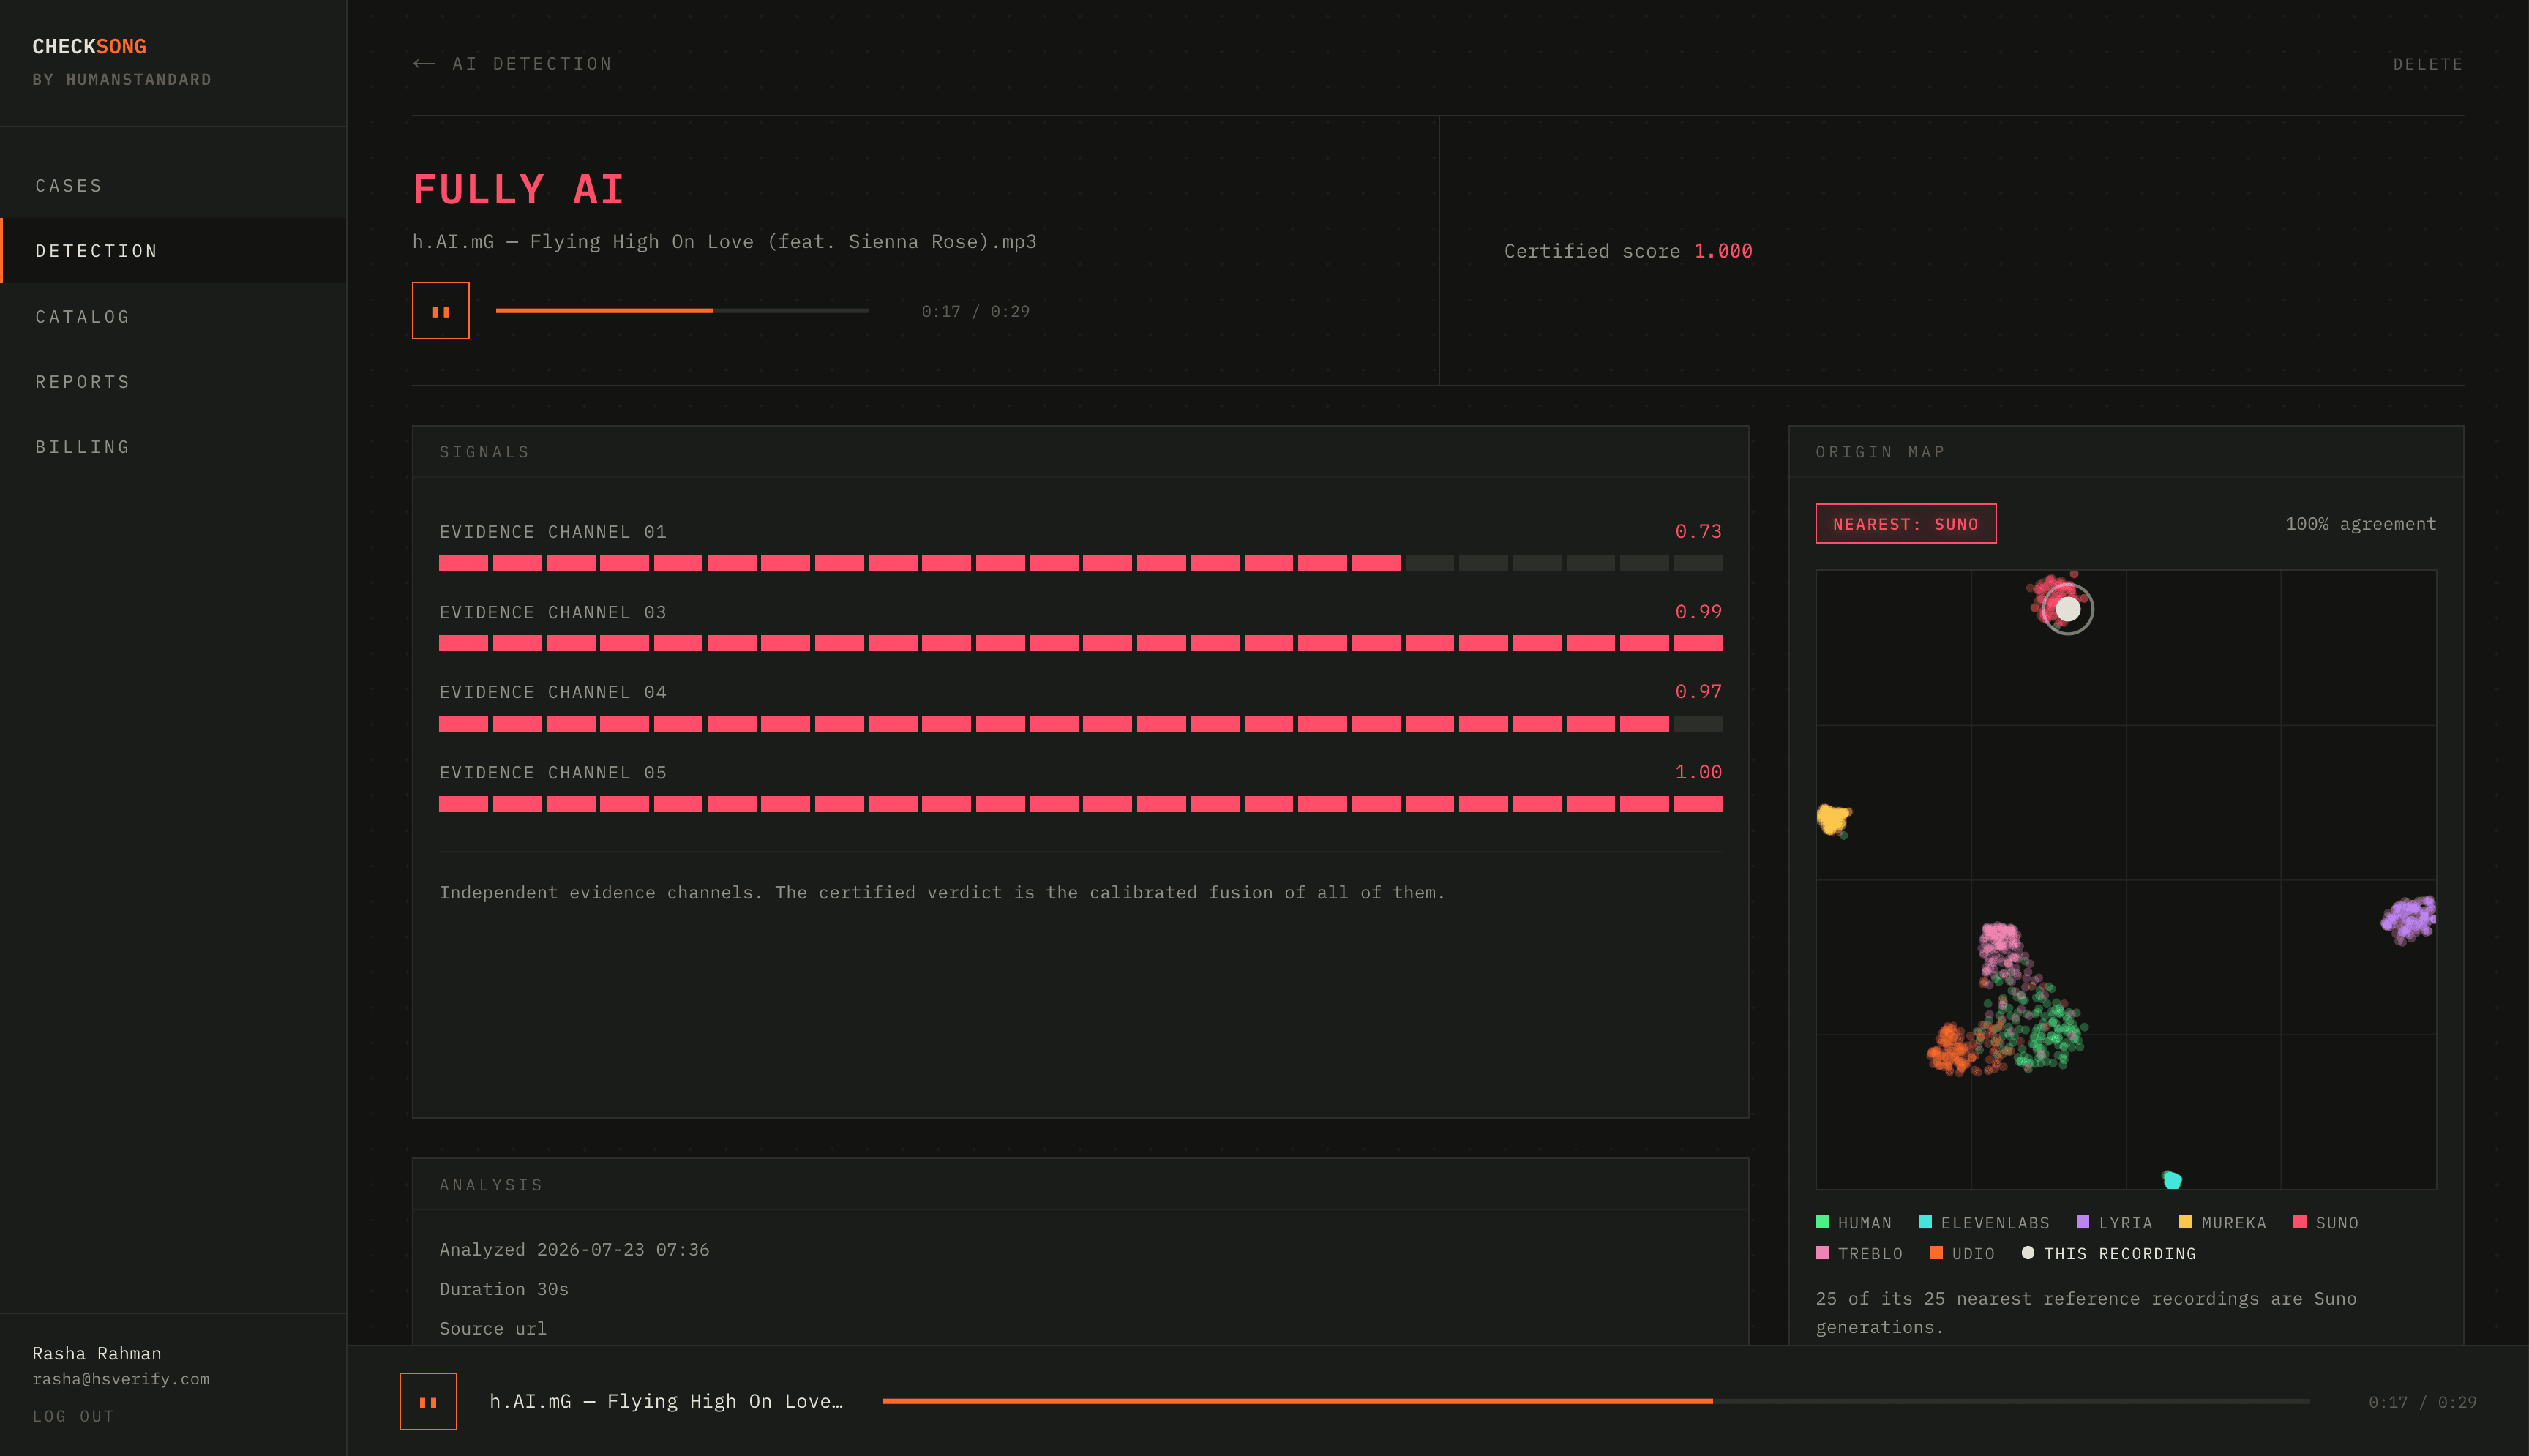Screen dimensions: 2529x1456
Task: Click the 0.73 score value
Action: pos(1698,531)
